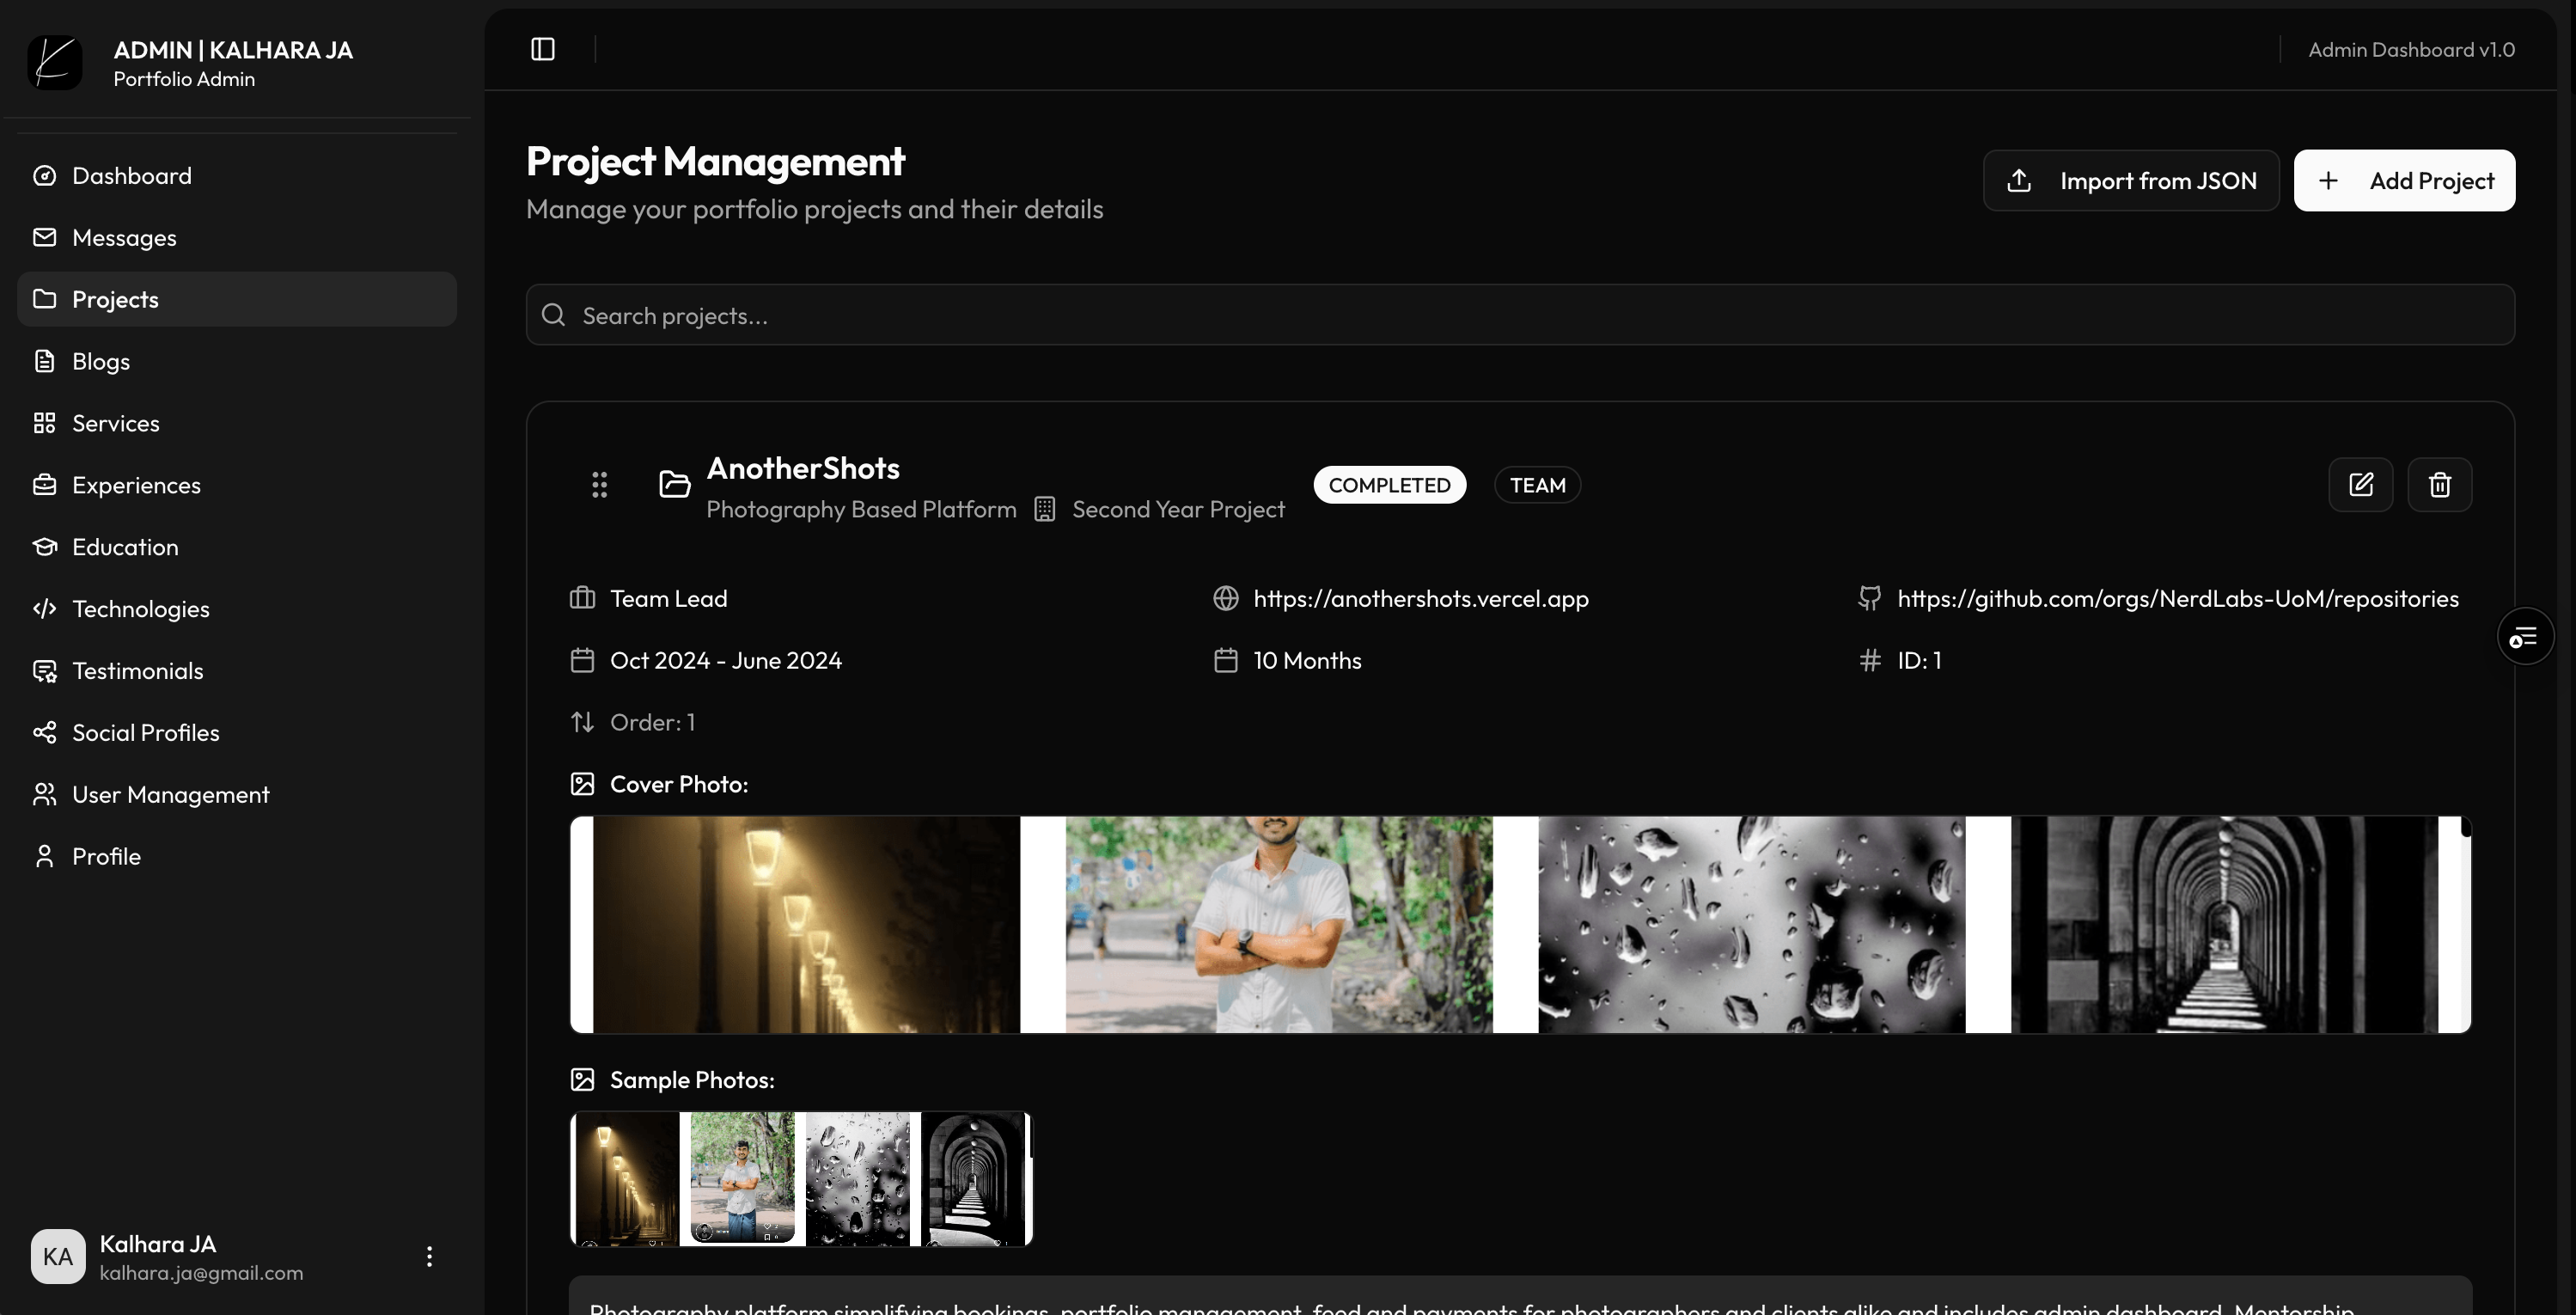Go to the Technologies section

pos(140,609)
